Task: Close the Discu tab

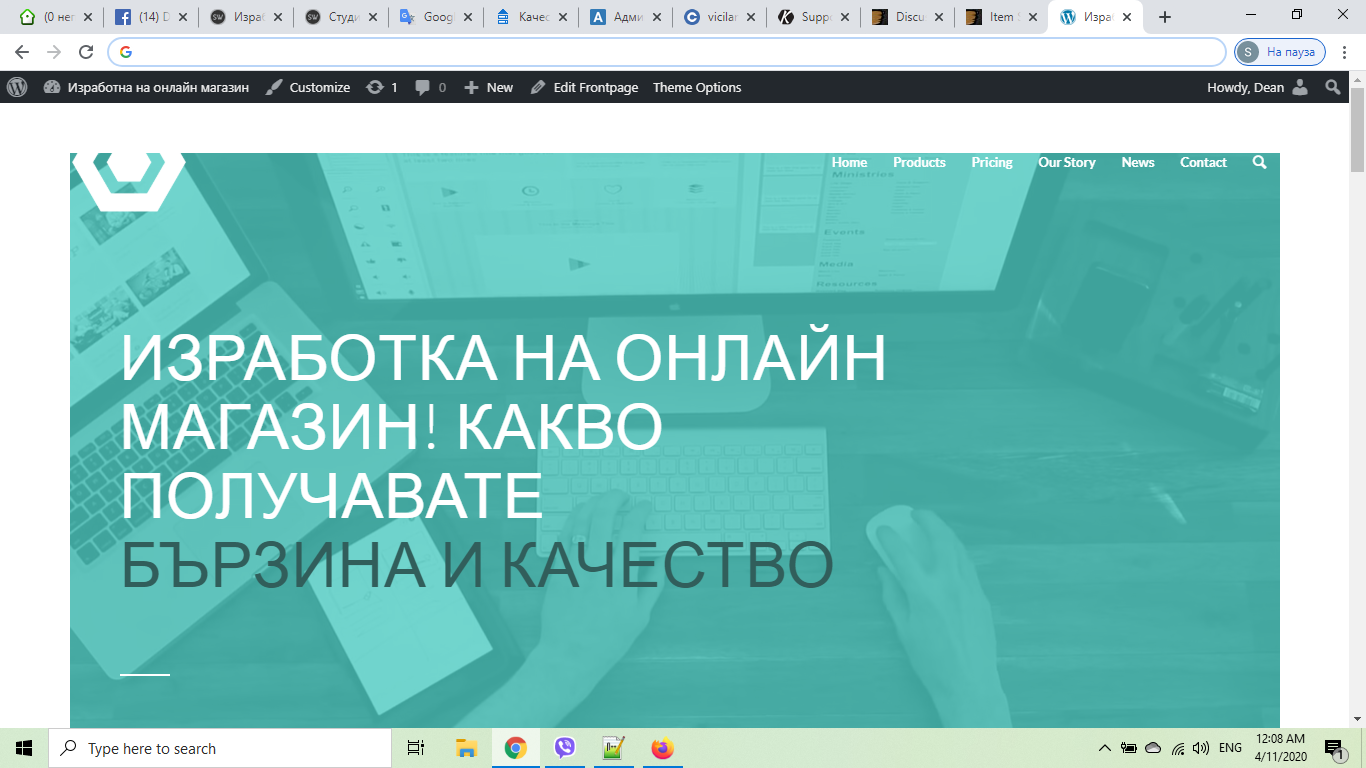Action: pyautogui.click(x=938, y=17)
